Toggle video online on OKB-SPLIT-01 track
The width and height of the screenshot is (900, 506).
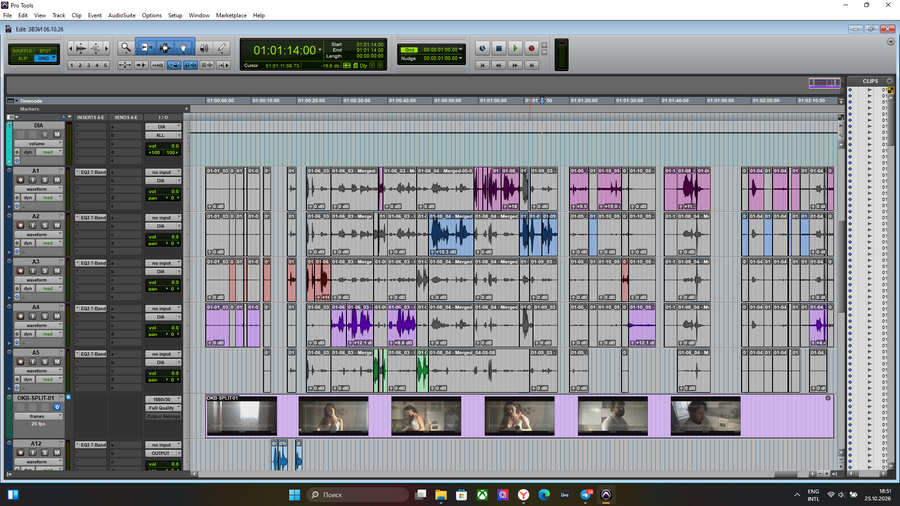(x=57, y=407)
